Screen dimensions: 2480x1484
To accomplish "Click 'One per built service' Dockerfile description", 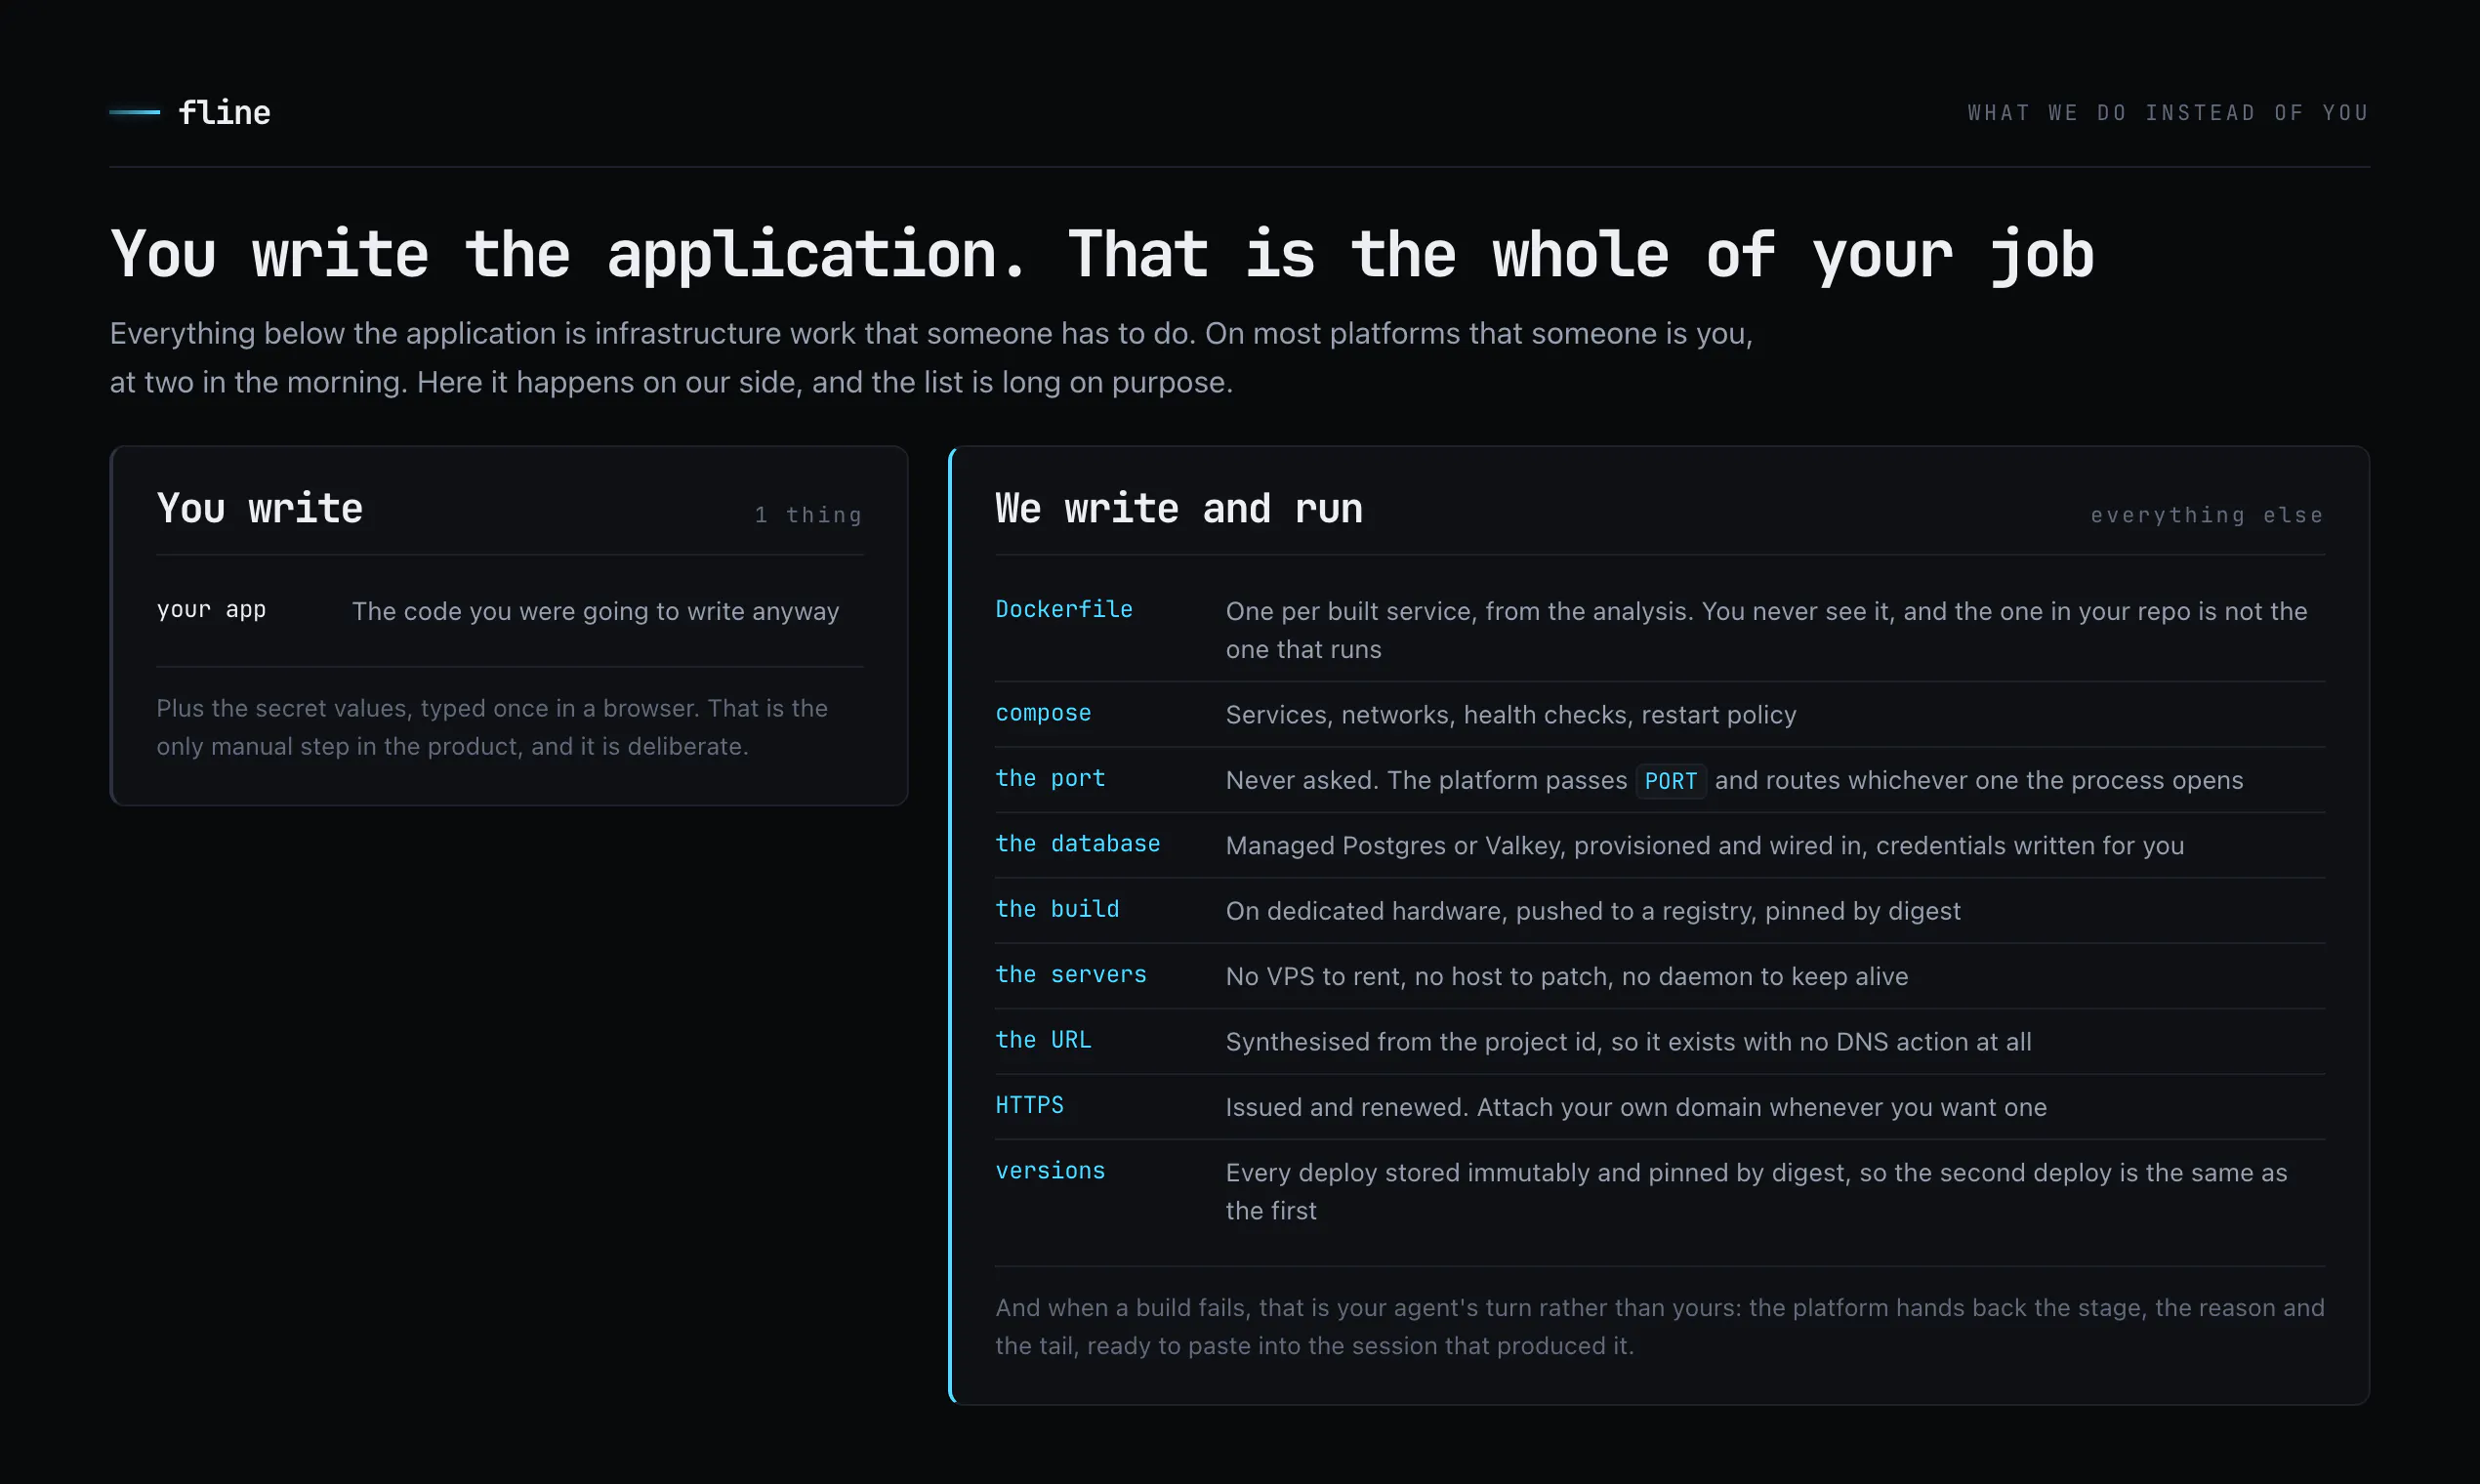I will (1766, 630).
